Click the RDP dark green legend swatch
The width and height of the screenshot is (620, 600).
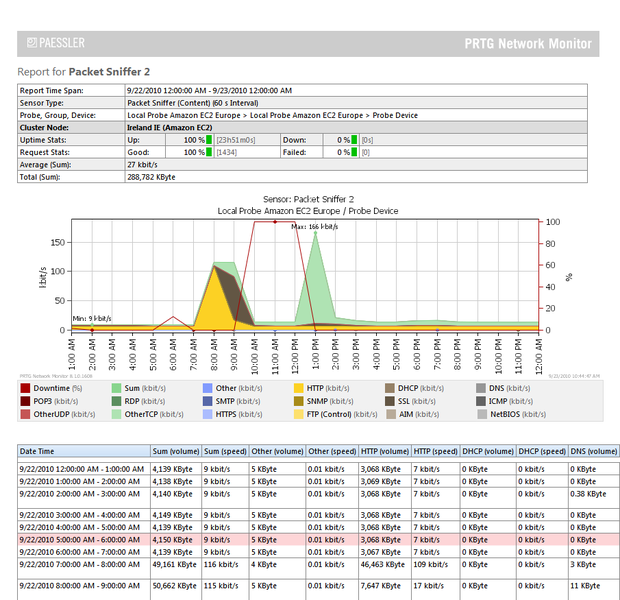(x=116, y=401)
